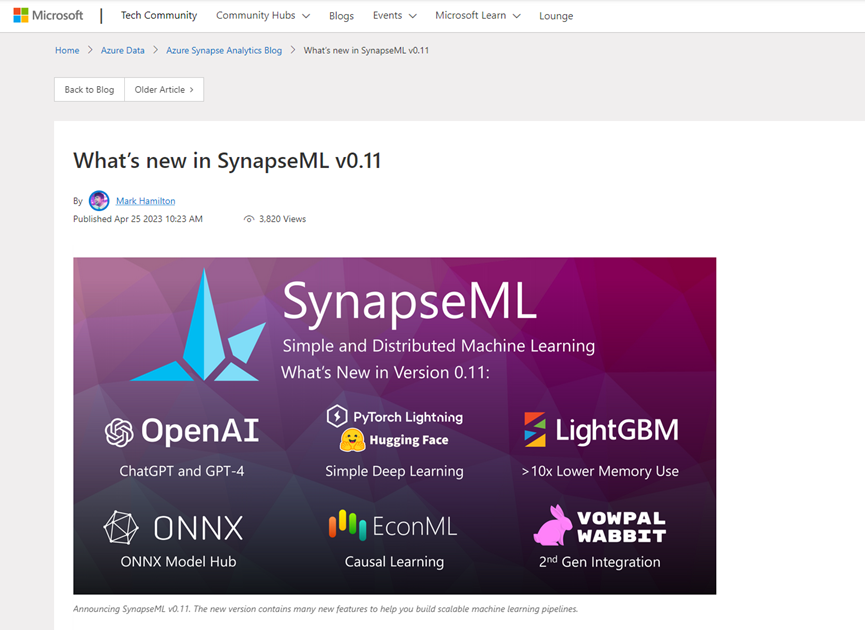The width and height of the screenshot is (865, 630).
Task: Click the caption 'Announcing SynapseML v0.11' text
Action: point(325,609)
